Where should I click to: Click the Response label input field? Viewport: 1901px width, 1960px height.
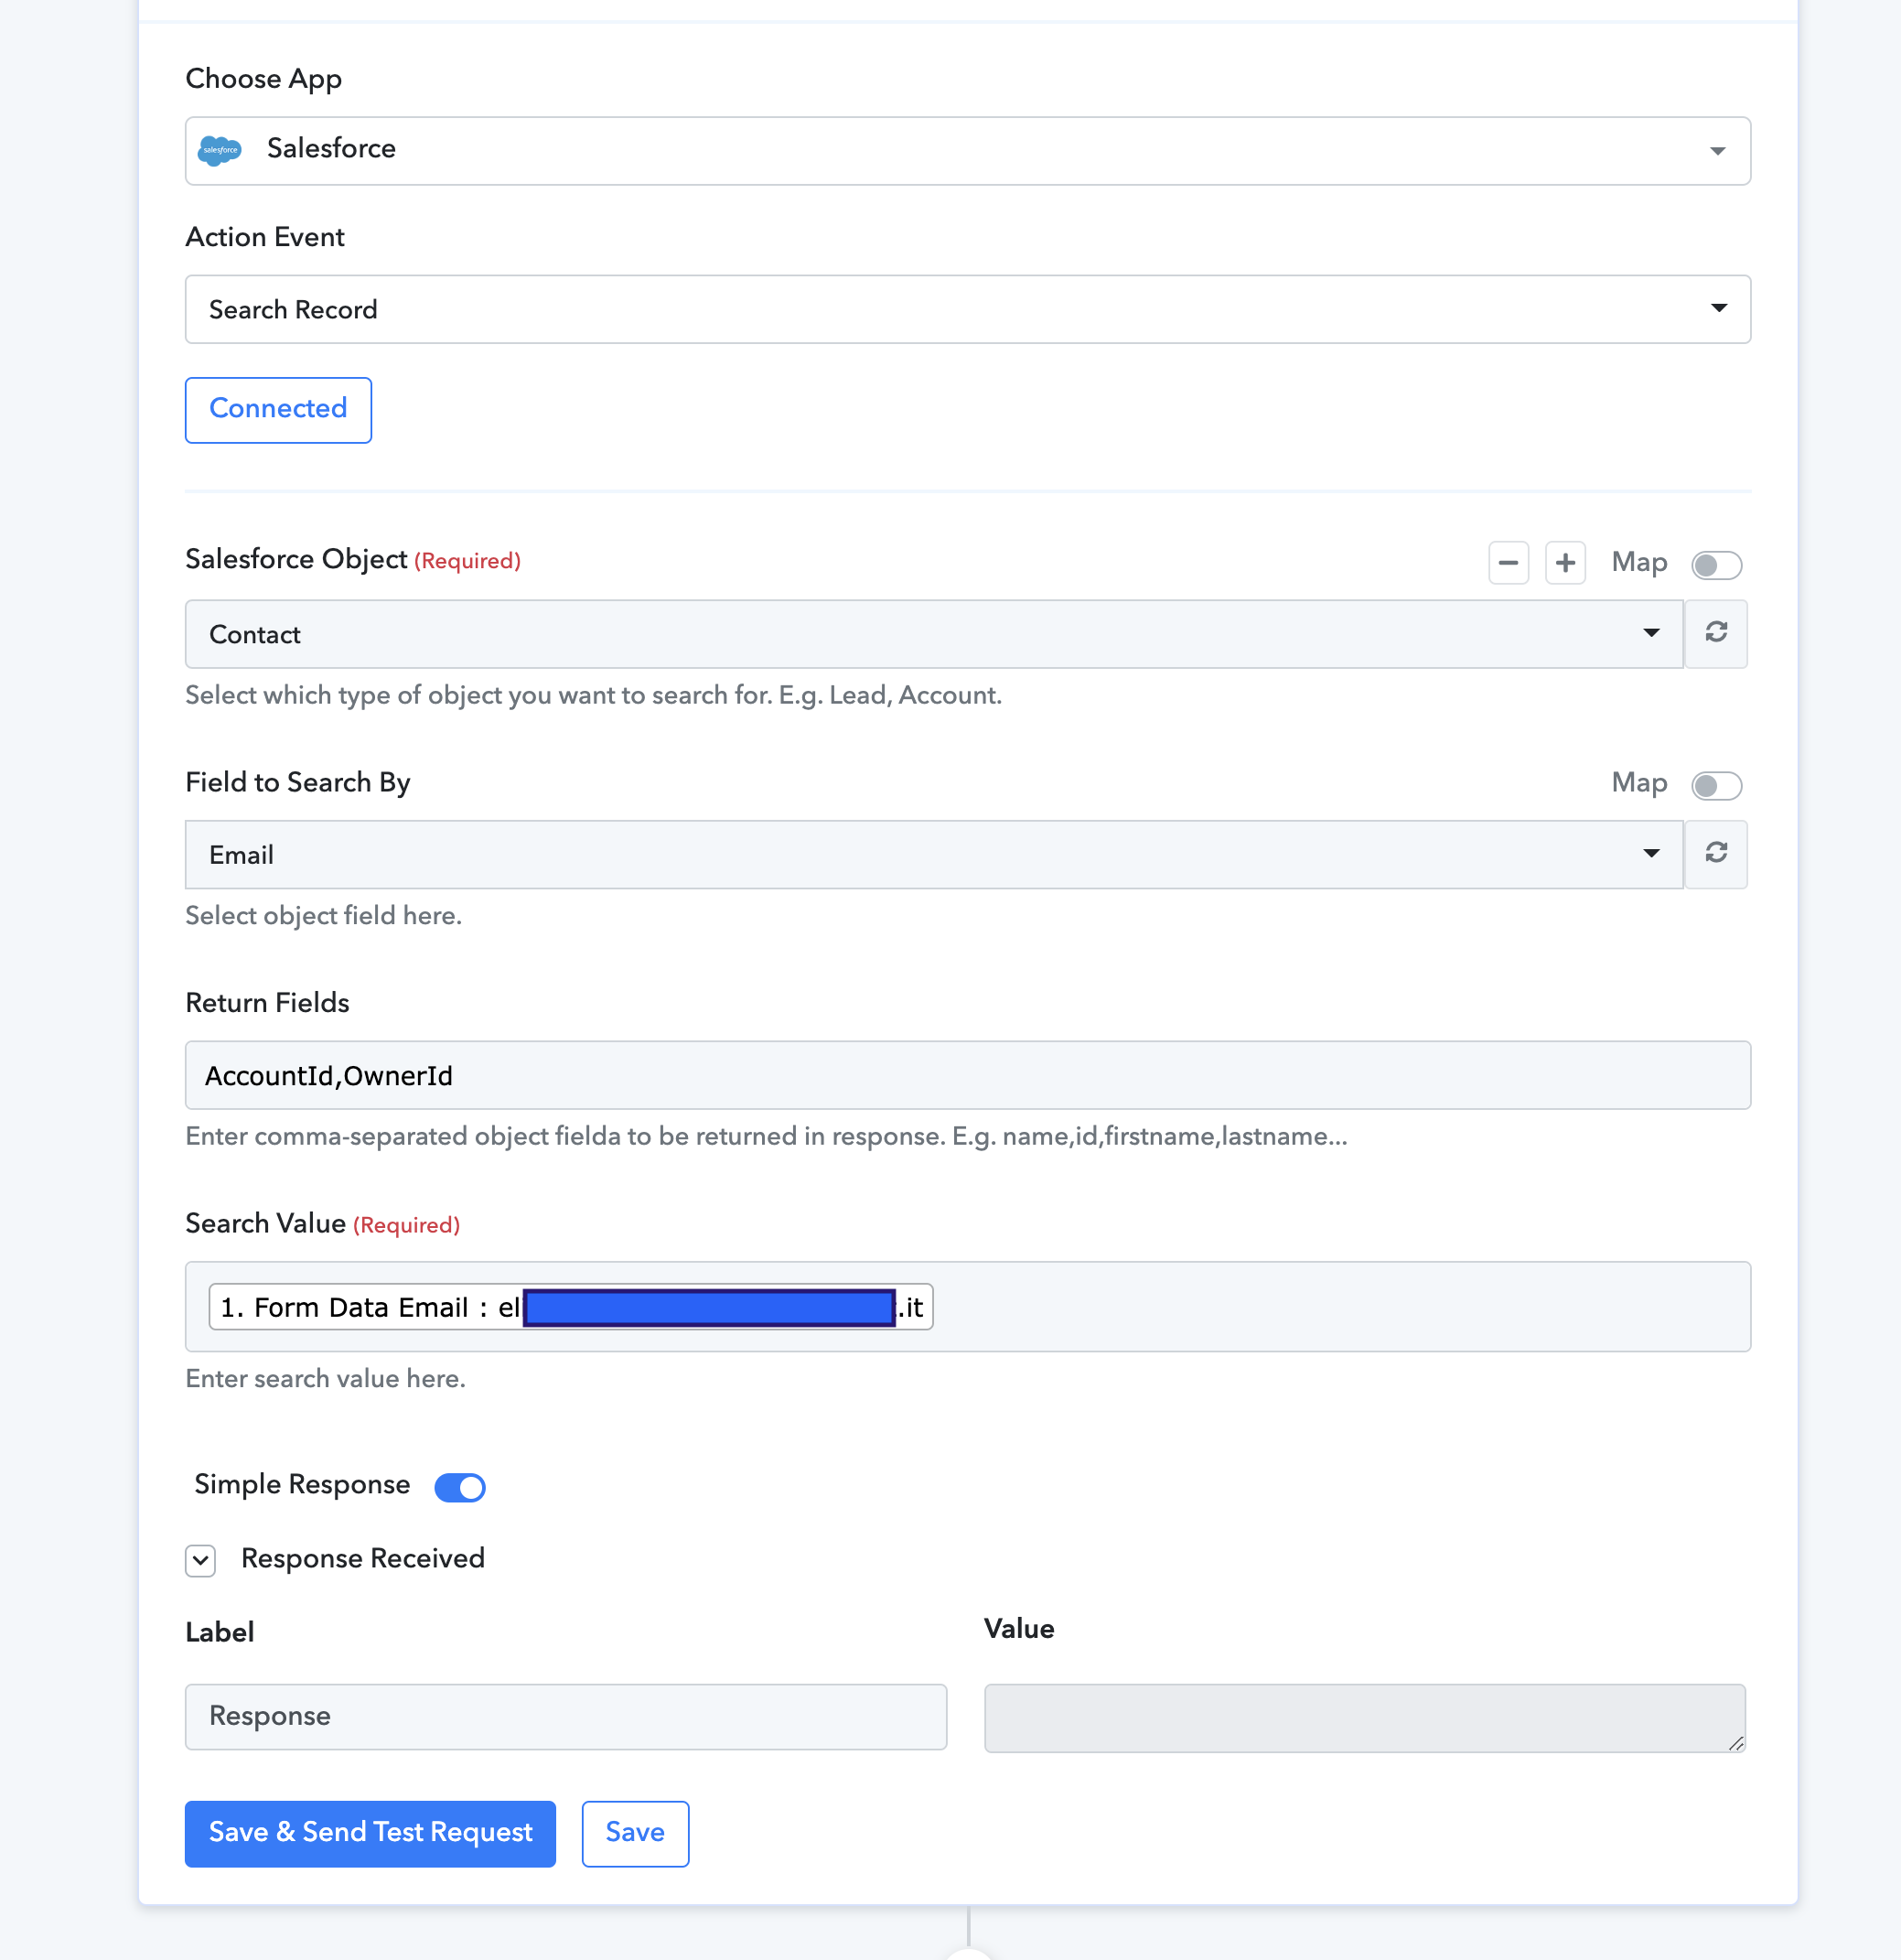pos(566,1717)
